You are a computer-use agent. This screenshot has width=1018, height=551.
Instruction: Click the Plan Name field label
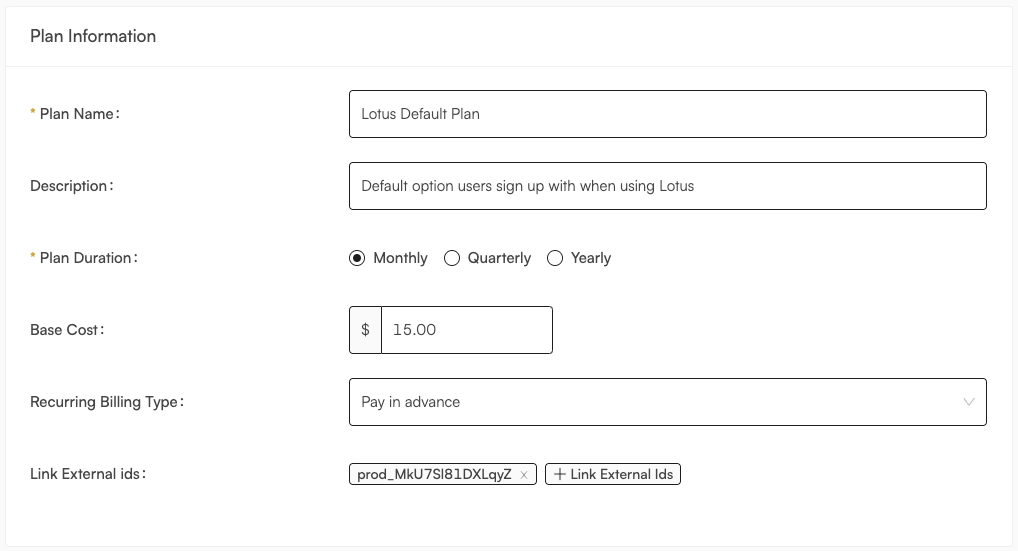click(x=79, y=114)
